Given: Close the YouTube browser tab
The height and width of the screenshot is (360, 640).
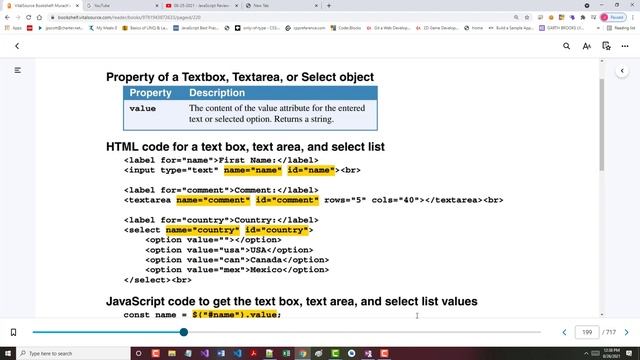Looking at the screenshot, I should pos(157,6).
